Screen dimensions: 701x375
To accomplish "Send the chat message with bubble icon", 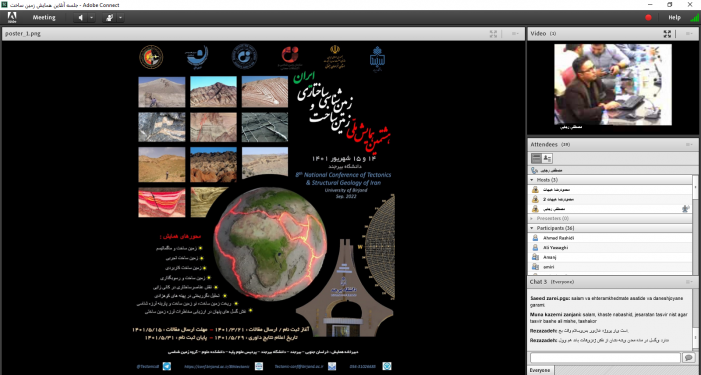I will point(688,357).
